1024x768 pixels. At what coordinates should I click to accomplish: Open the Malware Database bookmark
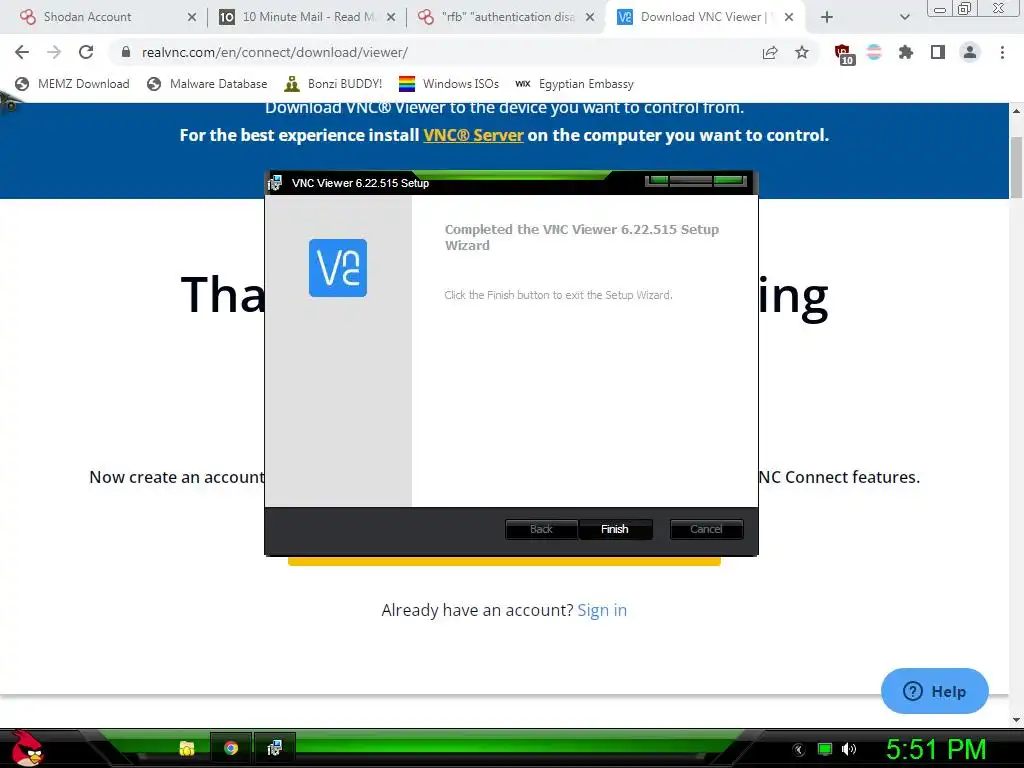coord(207,84)
